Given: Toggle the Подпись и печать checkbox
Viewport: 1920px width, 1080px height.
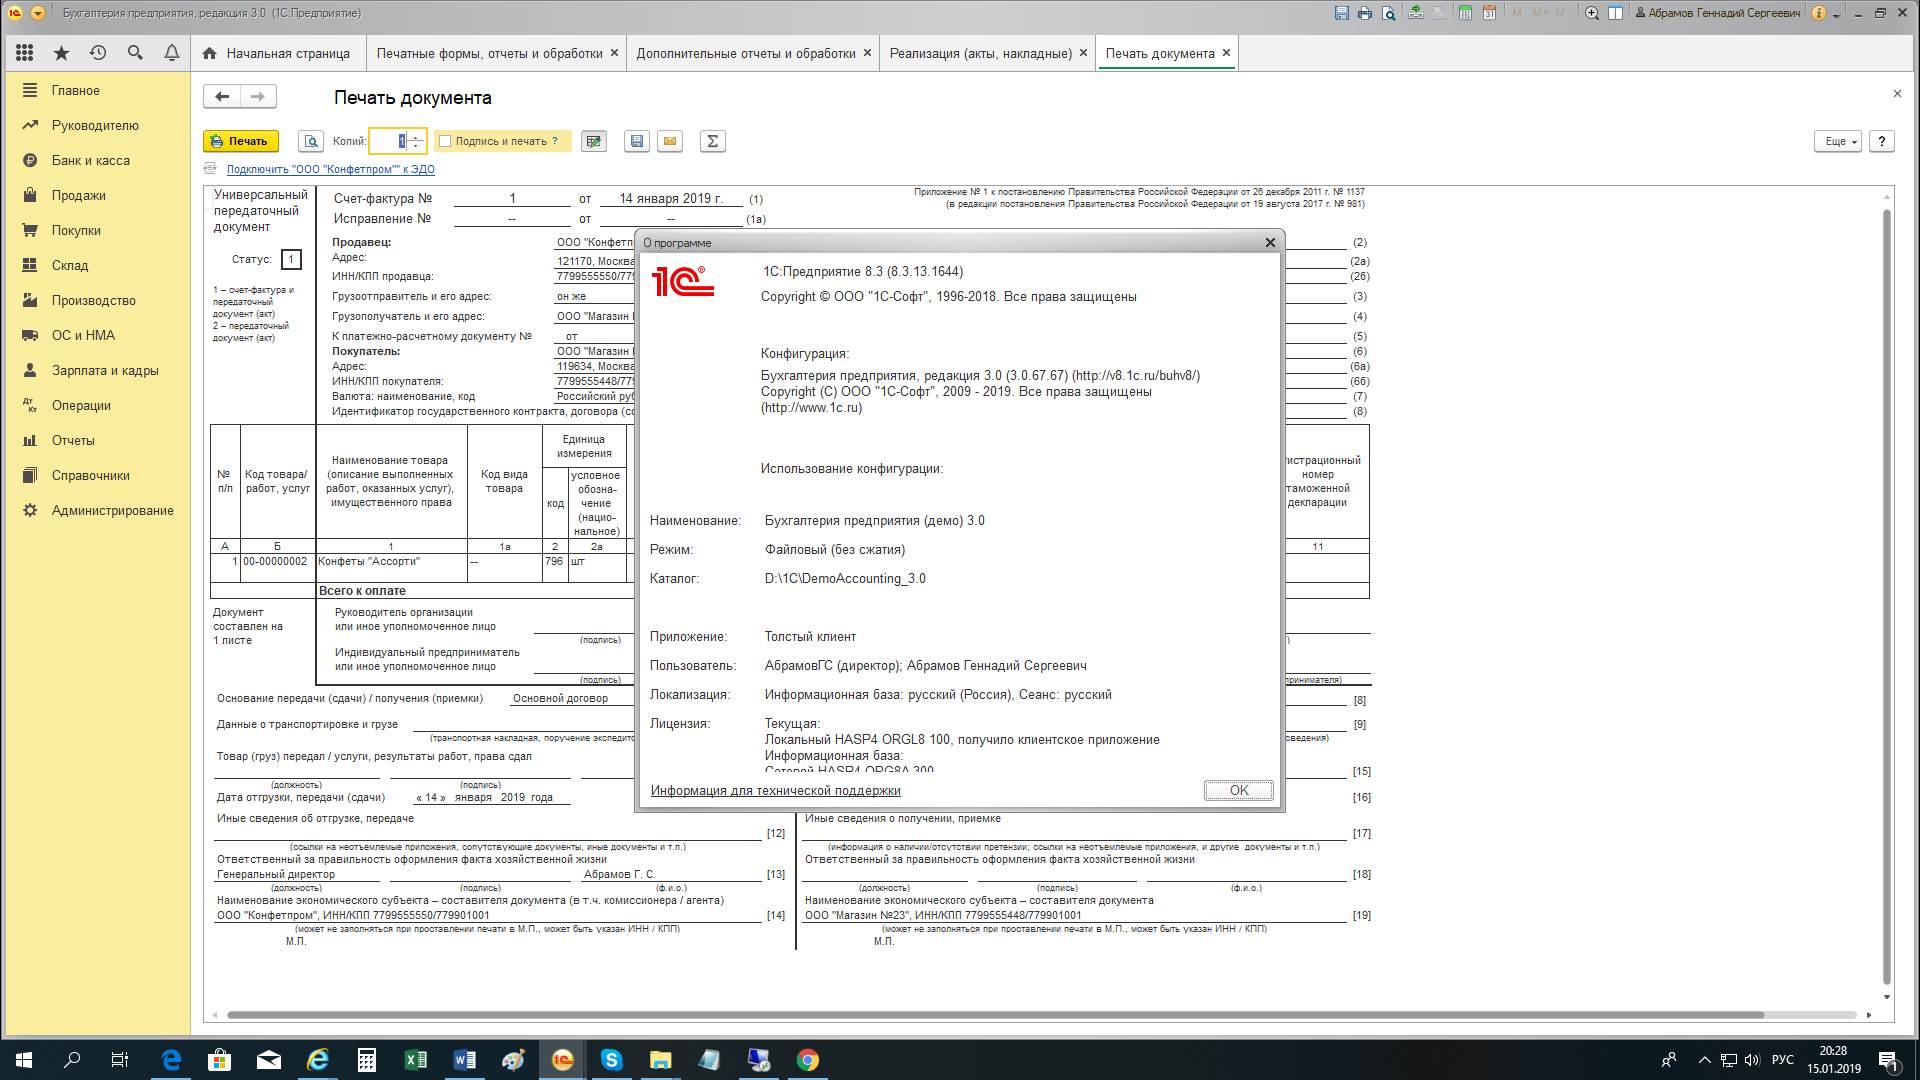Looking at the screenshot, I should tap(445, 141).
